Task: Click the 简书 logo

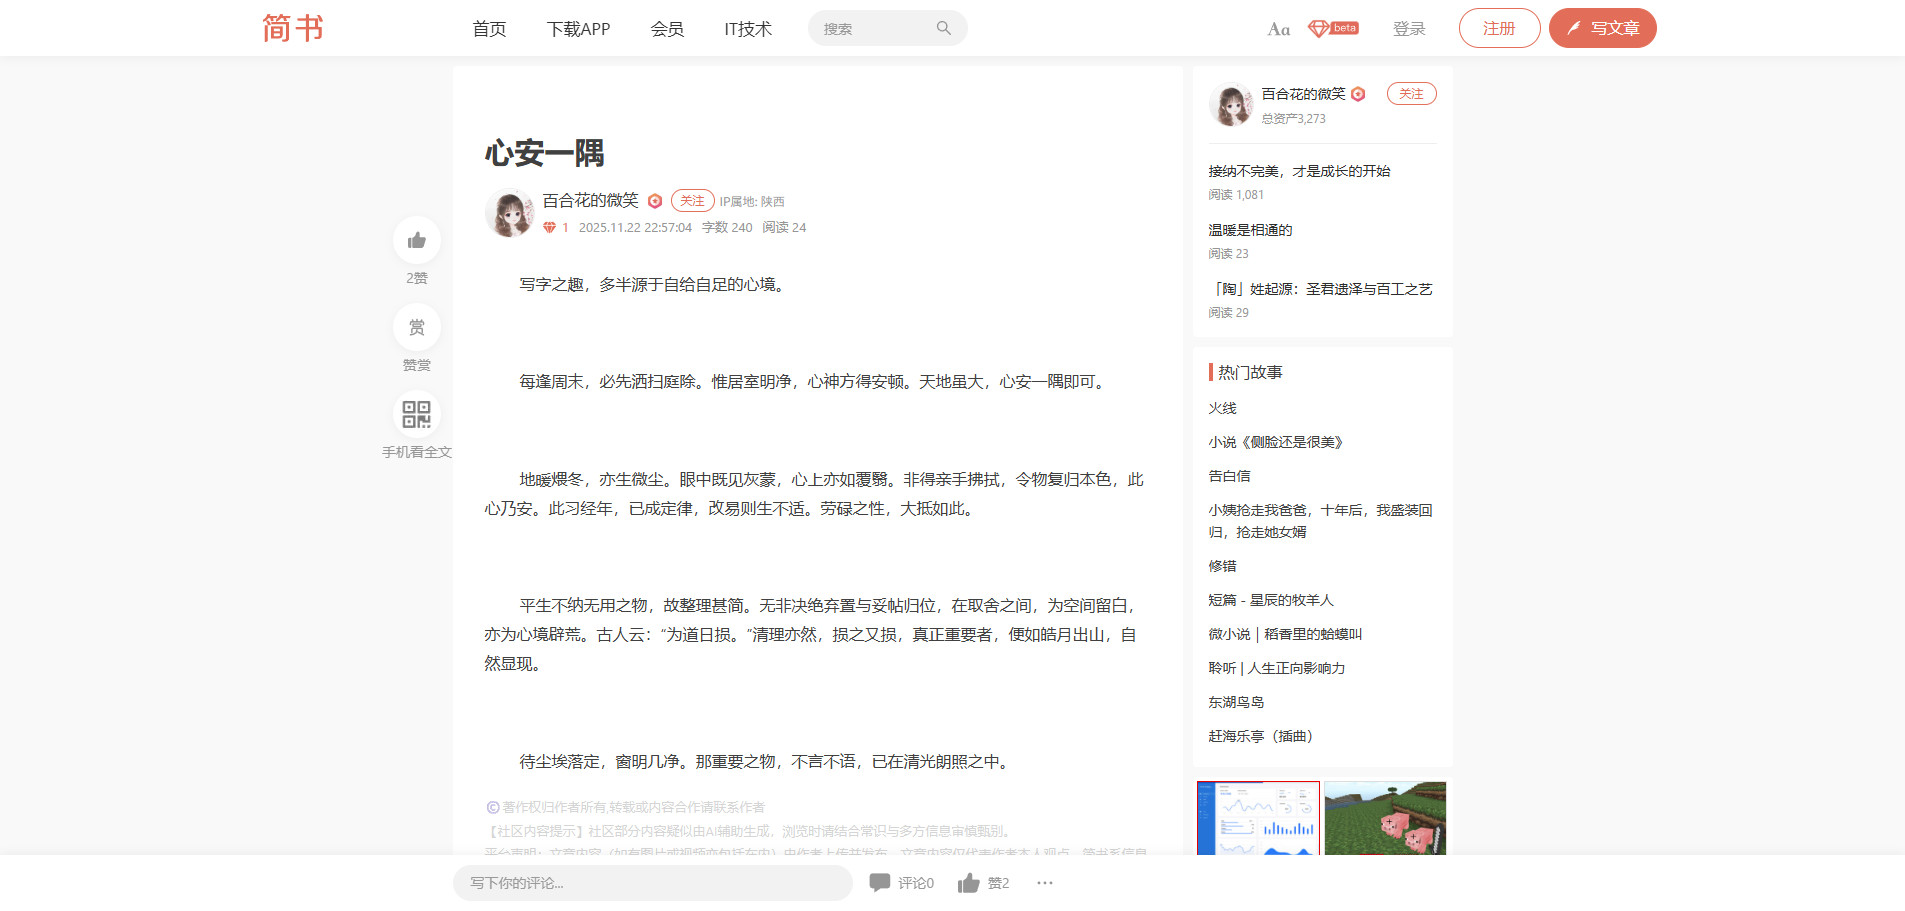Action: 293,28
